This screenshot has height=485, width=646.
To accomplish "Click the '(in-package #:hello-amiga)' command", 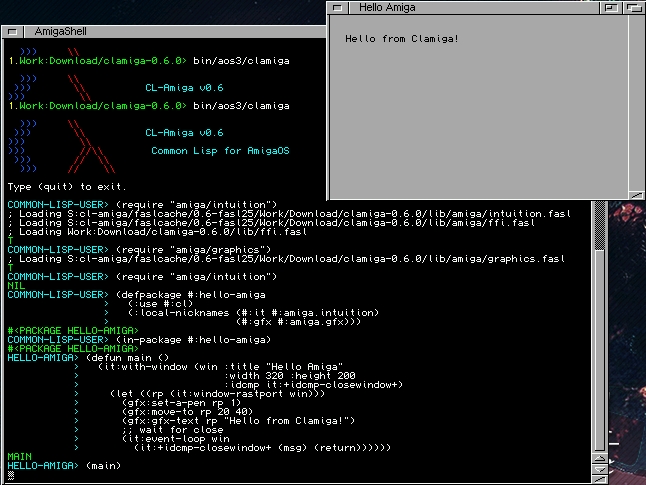I will (193, 340).
